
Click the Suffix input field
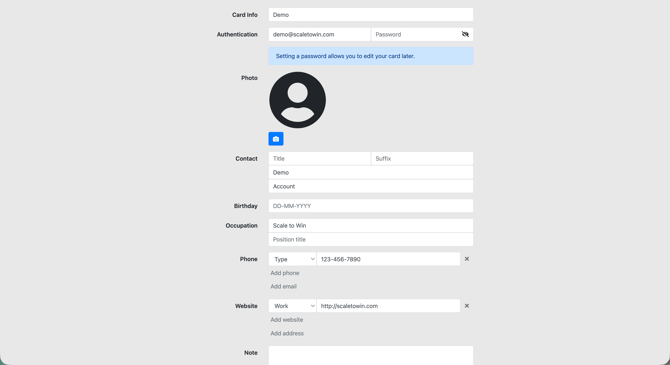pos(422,159)
